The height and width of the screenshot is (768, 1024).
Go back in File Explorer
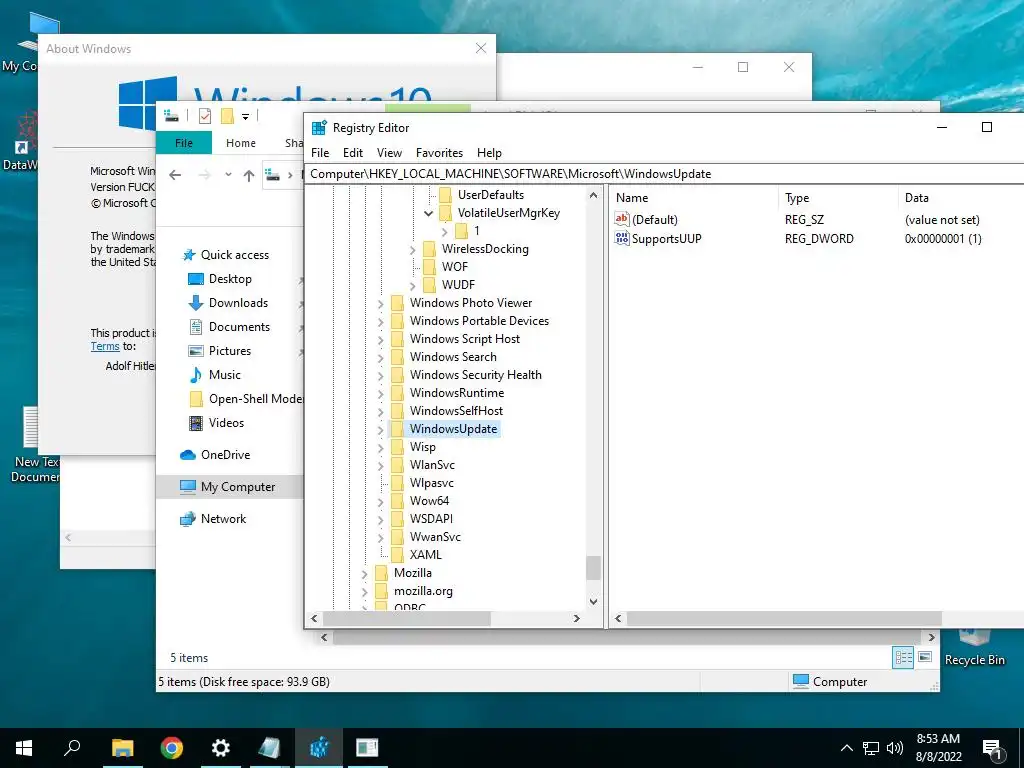[x=175, y=175]
